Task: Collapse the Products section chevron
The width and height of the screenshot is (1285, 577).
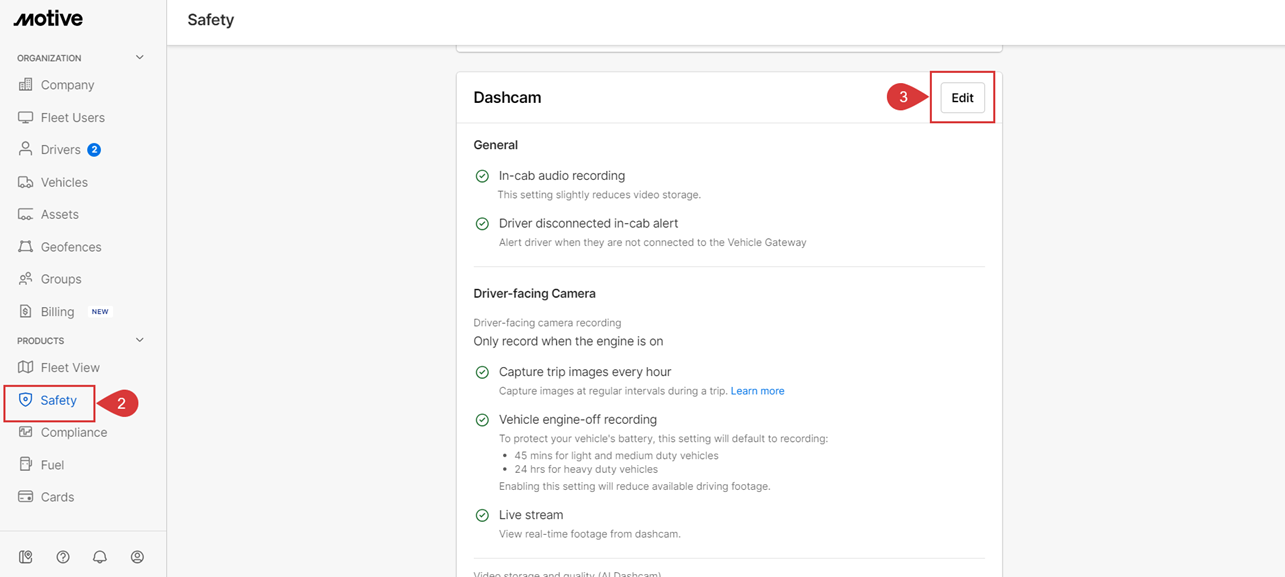Action: click(139, 340)
